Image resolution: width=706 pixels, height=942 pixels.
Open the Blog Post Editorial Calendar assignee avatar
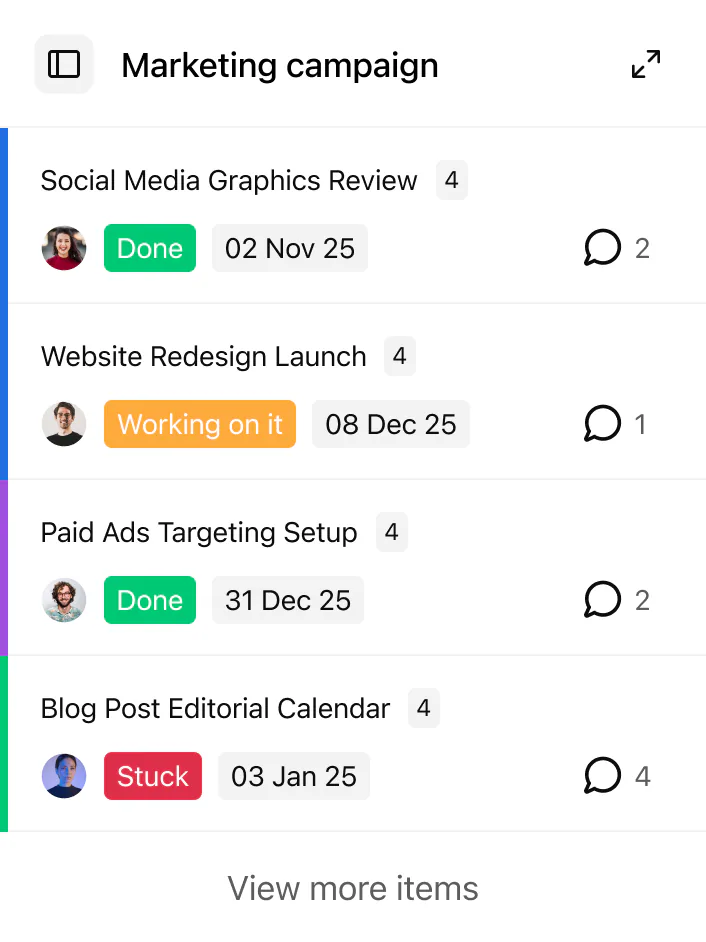pos(64,775)
